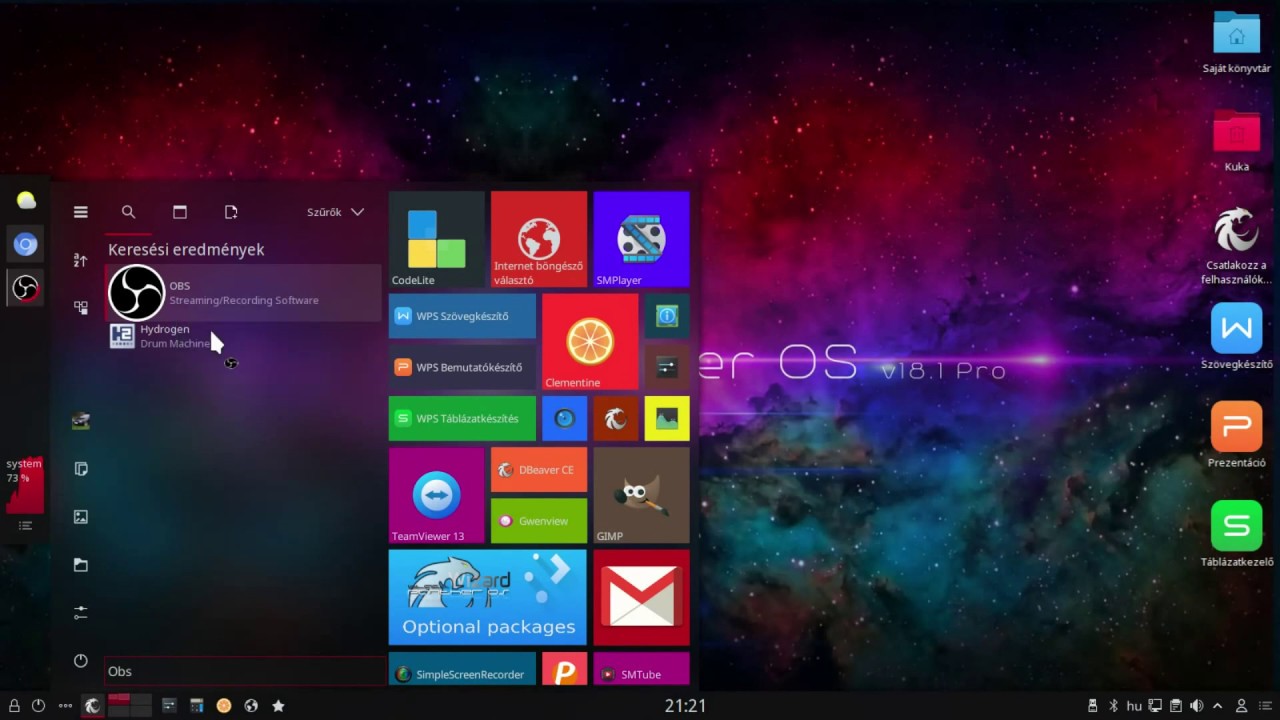Screen dimensions: 1280x720
Task: Open the Gmail envelope tile
Action: pyautogui.click(x=641, y=597)
